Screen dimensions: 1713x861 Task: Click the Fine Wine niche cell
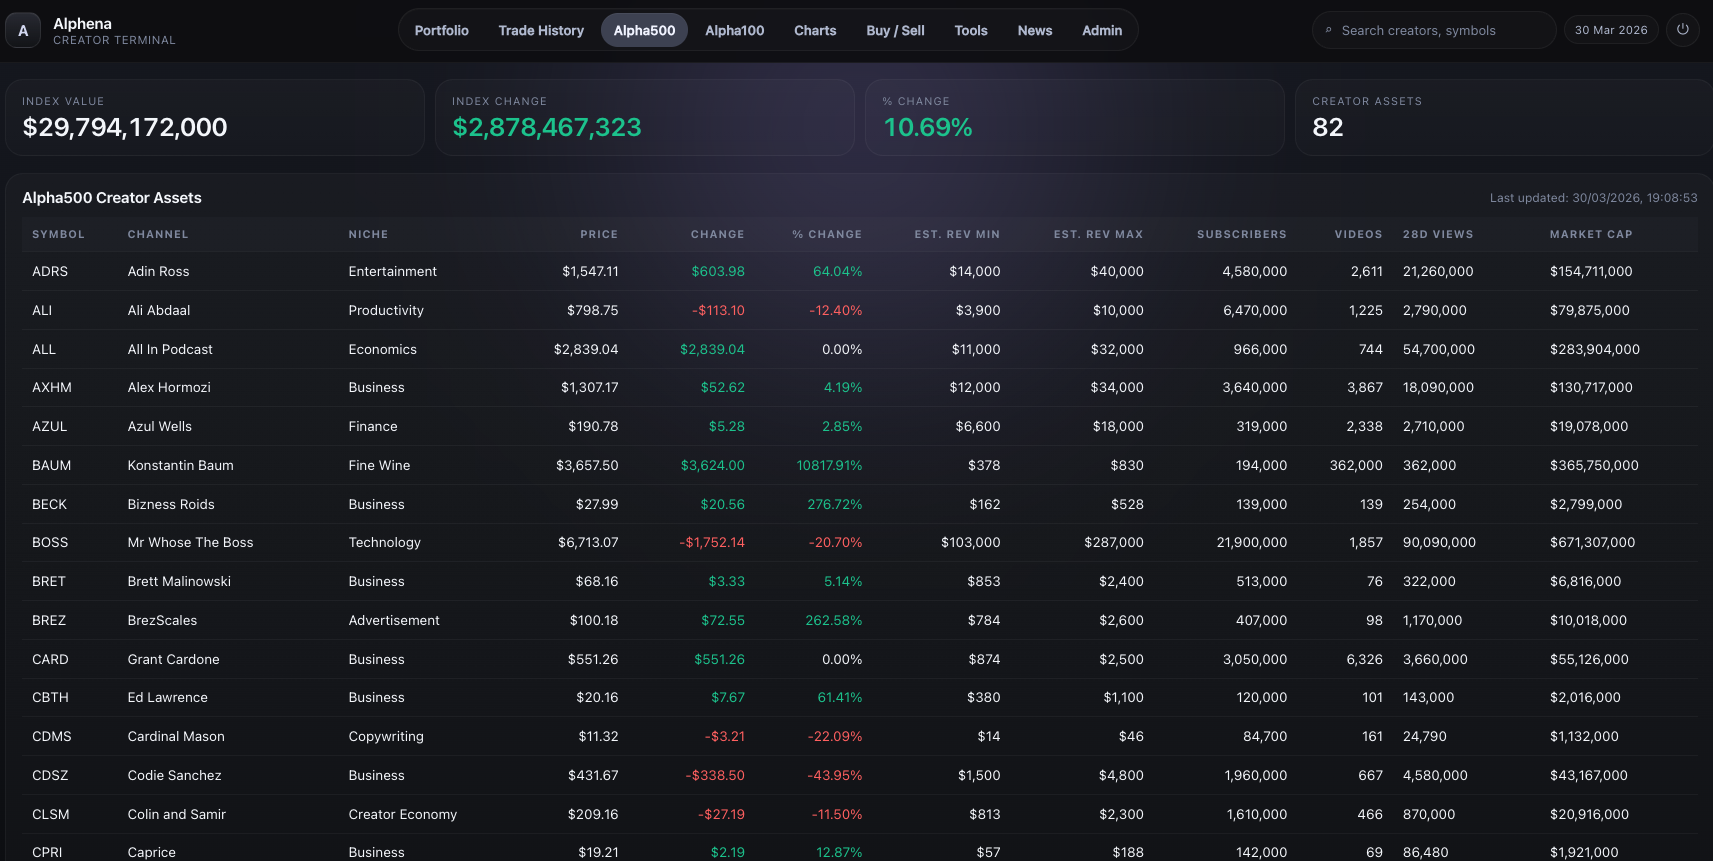coord(379,465)
